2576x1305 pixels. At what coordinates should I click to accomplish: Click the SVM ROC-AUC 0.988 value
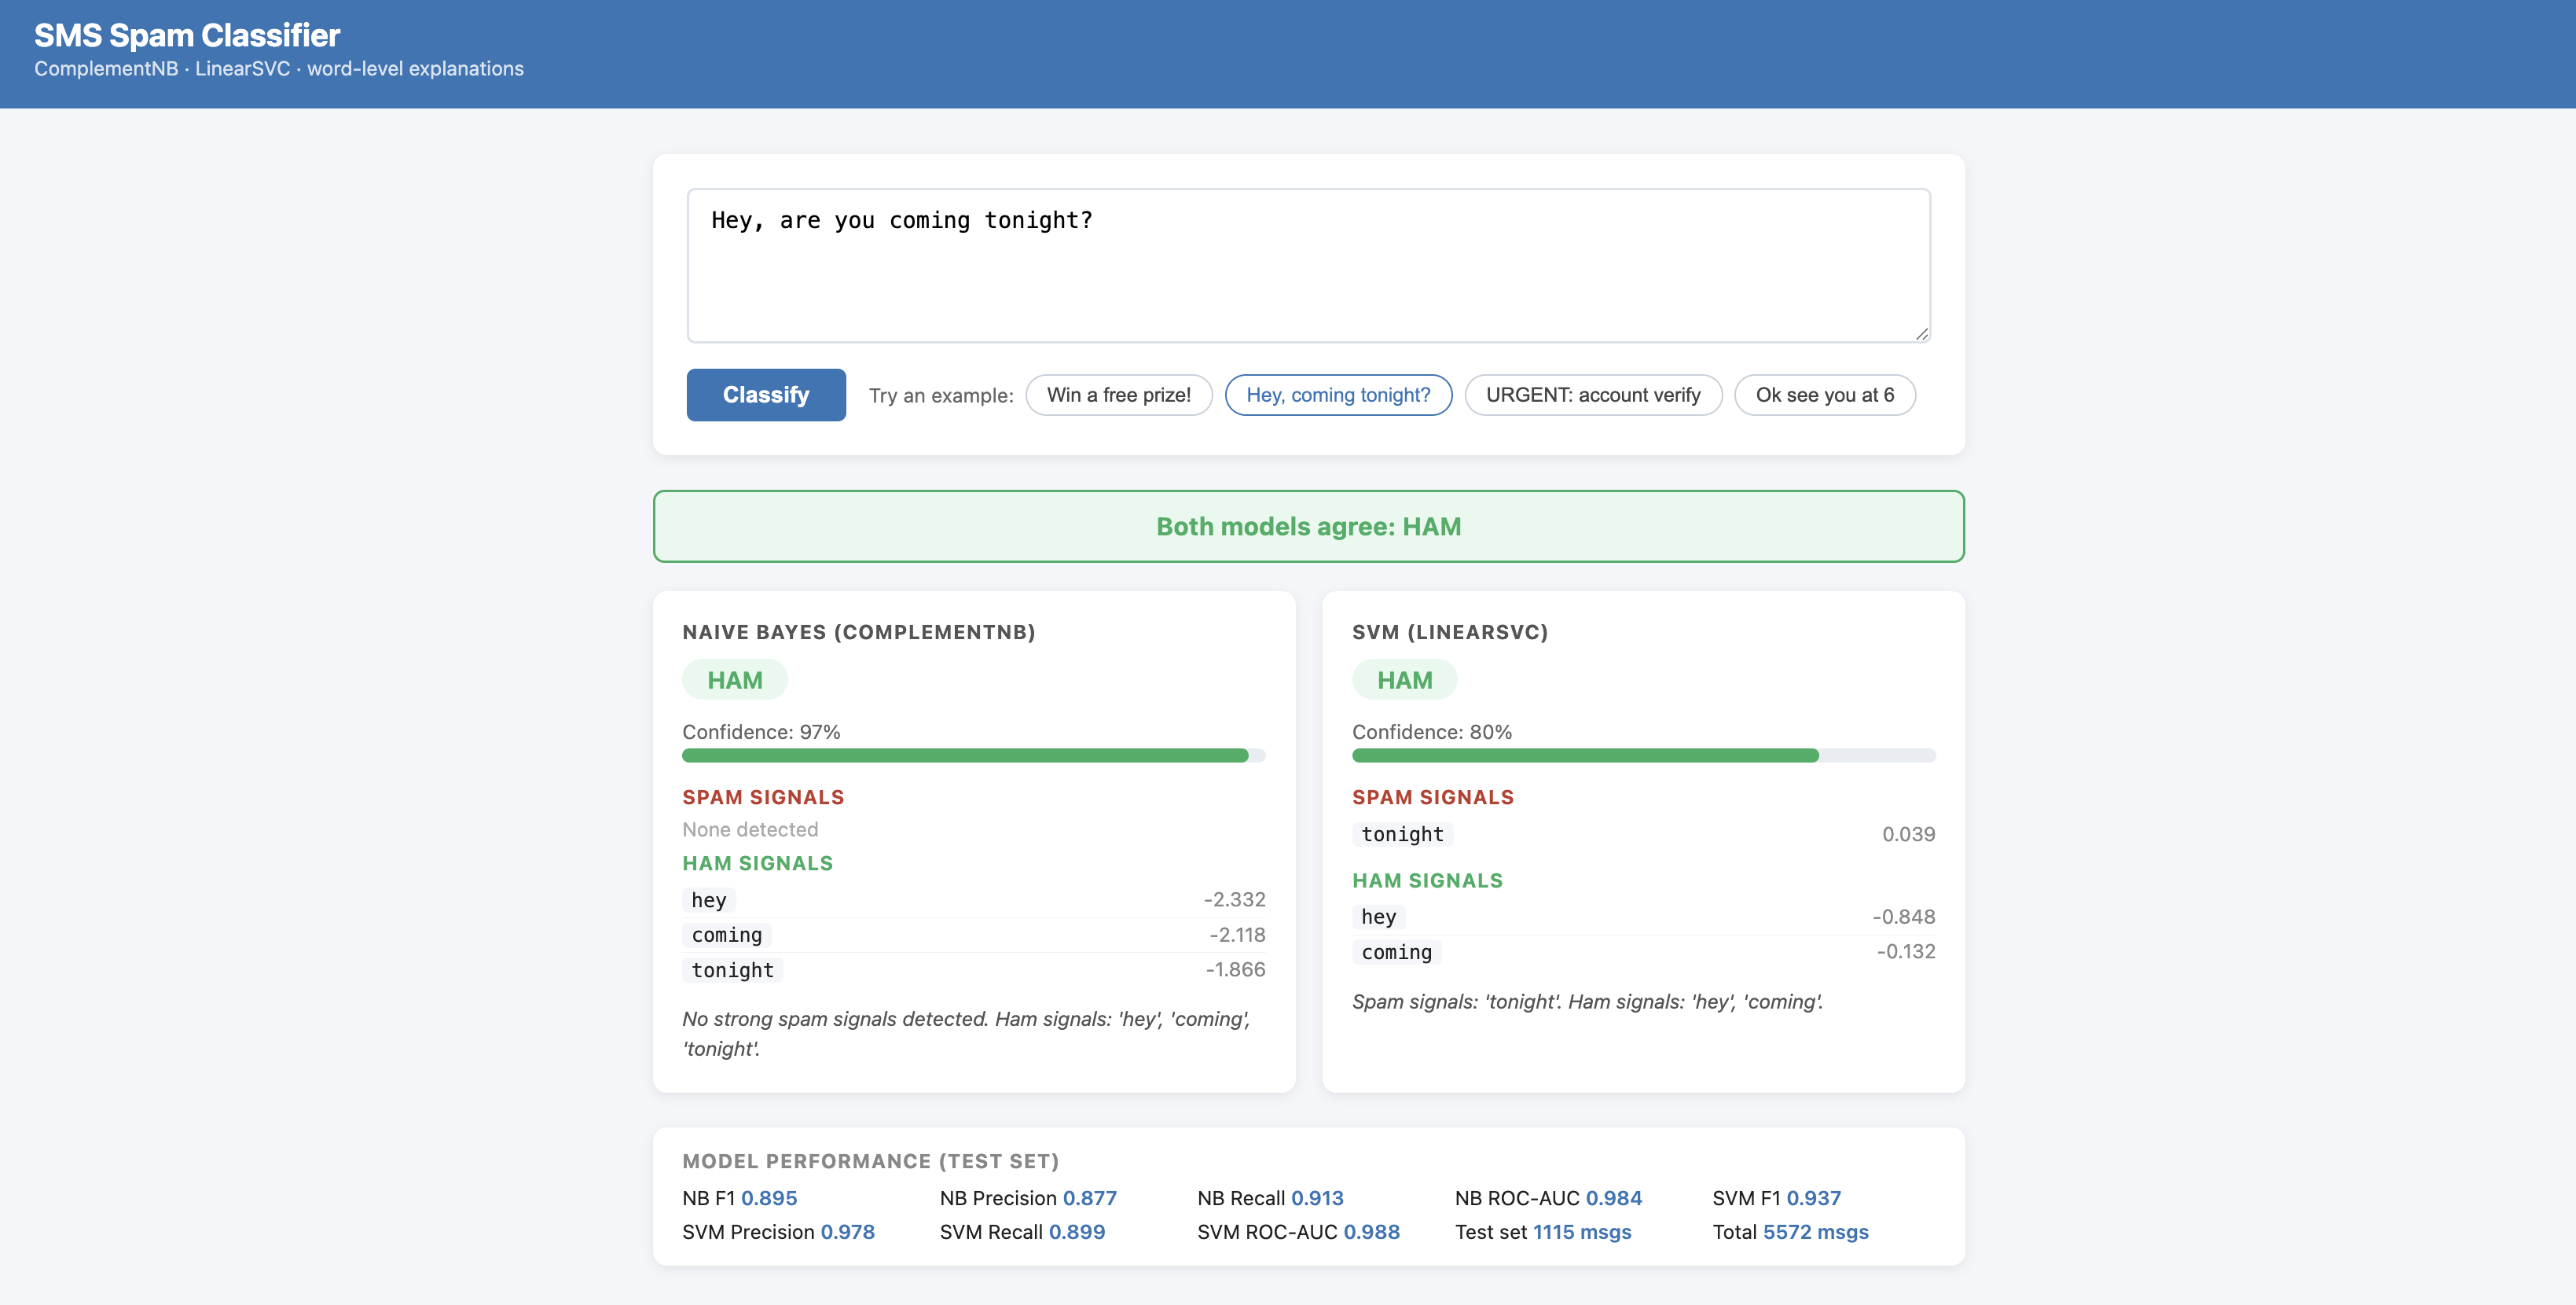pos(1372,1232)
